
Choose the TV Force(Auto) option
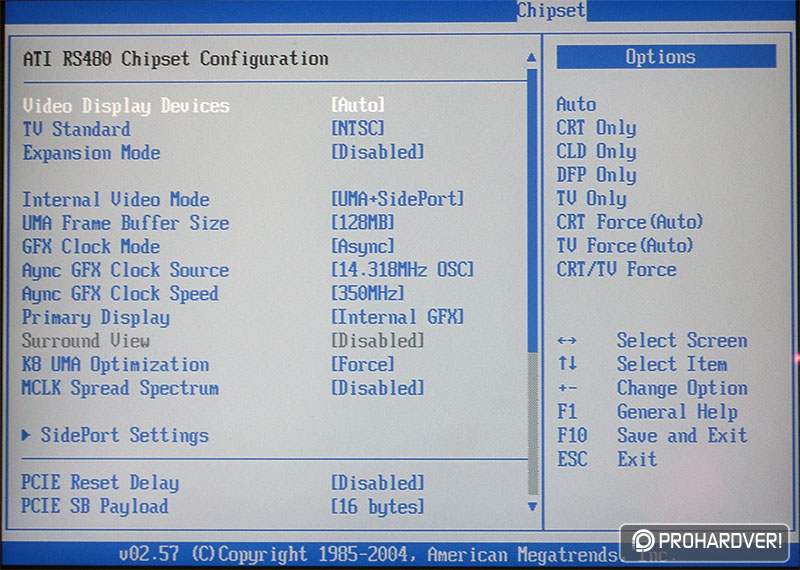click(x=625, y=245)
